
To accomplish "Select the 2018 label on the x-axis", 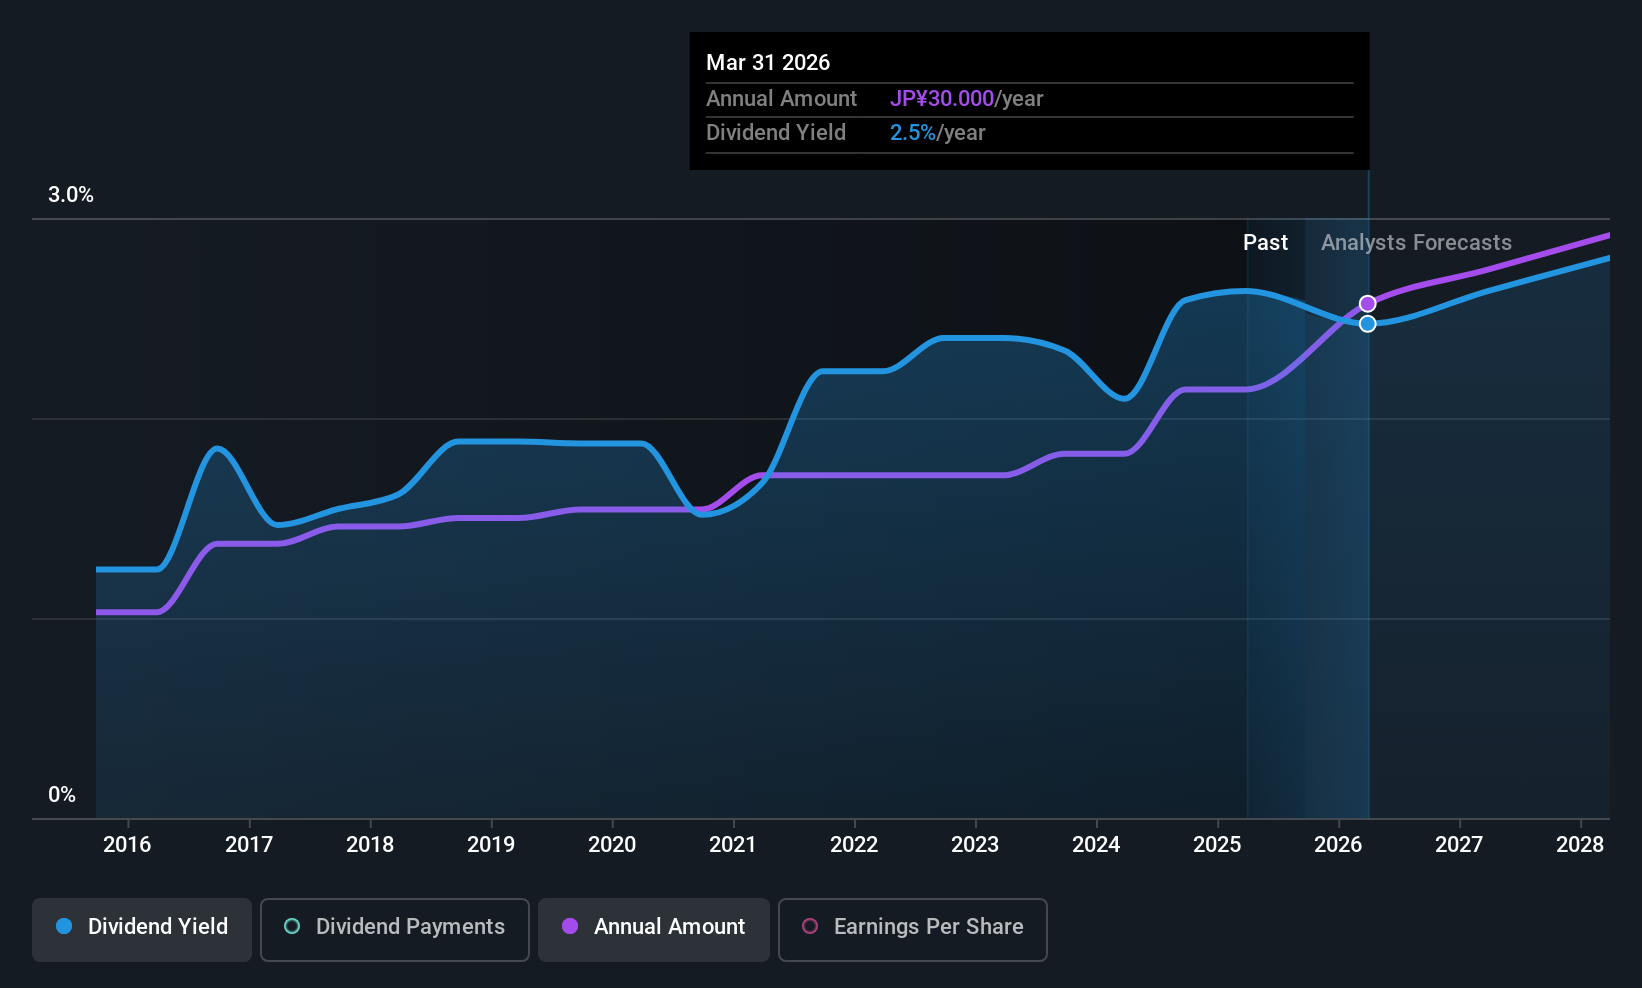I will coord(370,845).
